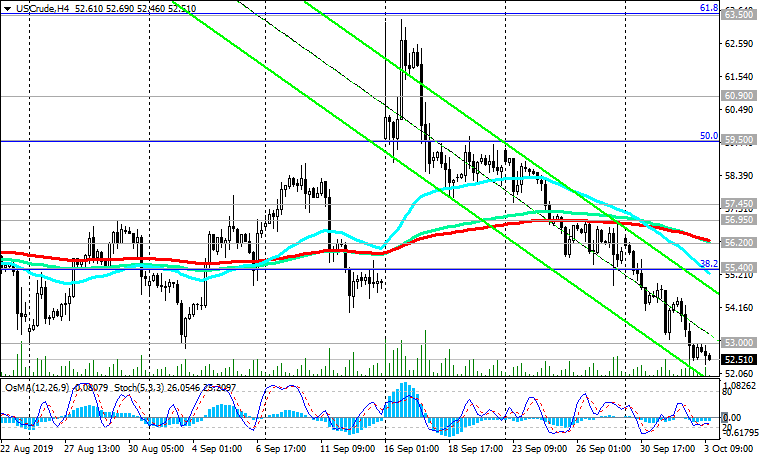The width and height of the screenshot is (760, 459).
Task: Click the 30 Aug 05:00 time label
Action: tap(156, 449)
